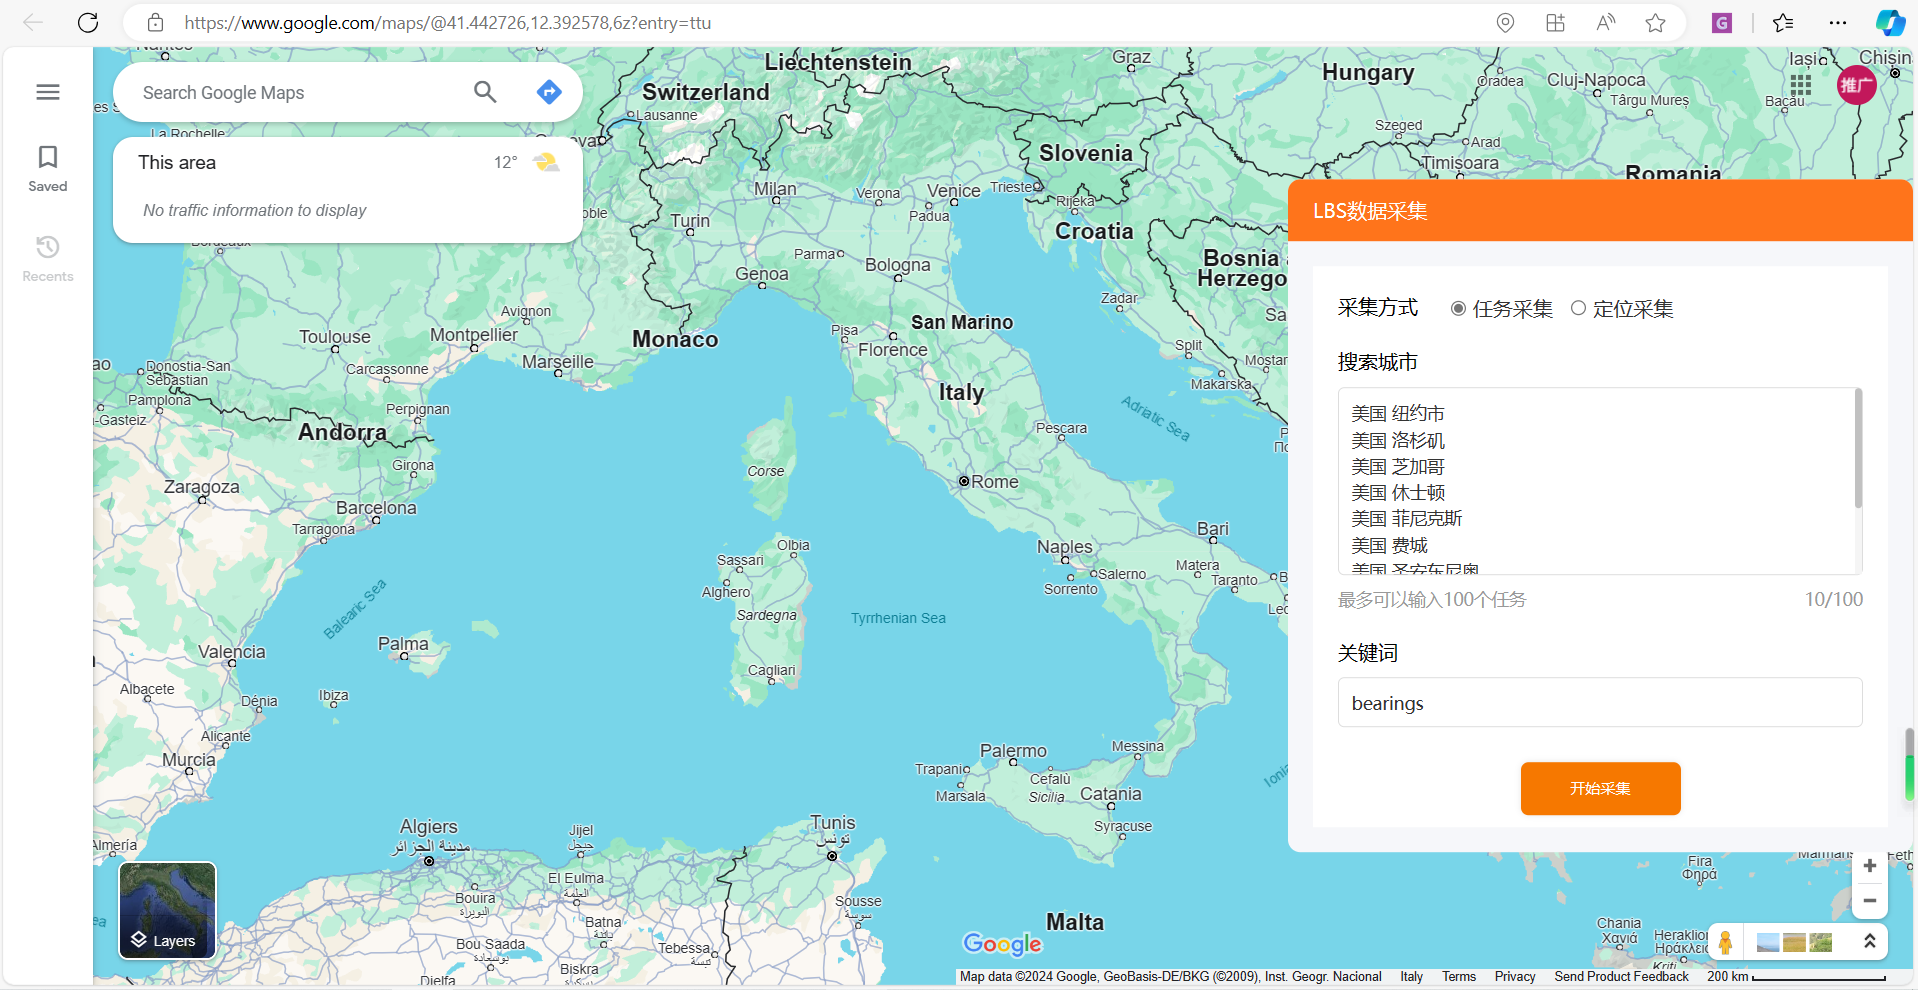
Task: Select 任务采集 radio option
Action: coord(1458,309)
